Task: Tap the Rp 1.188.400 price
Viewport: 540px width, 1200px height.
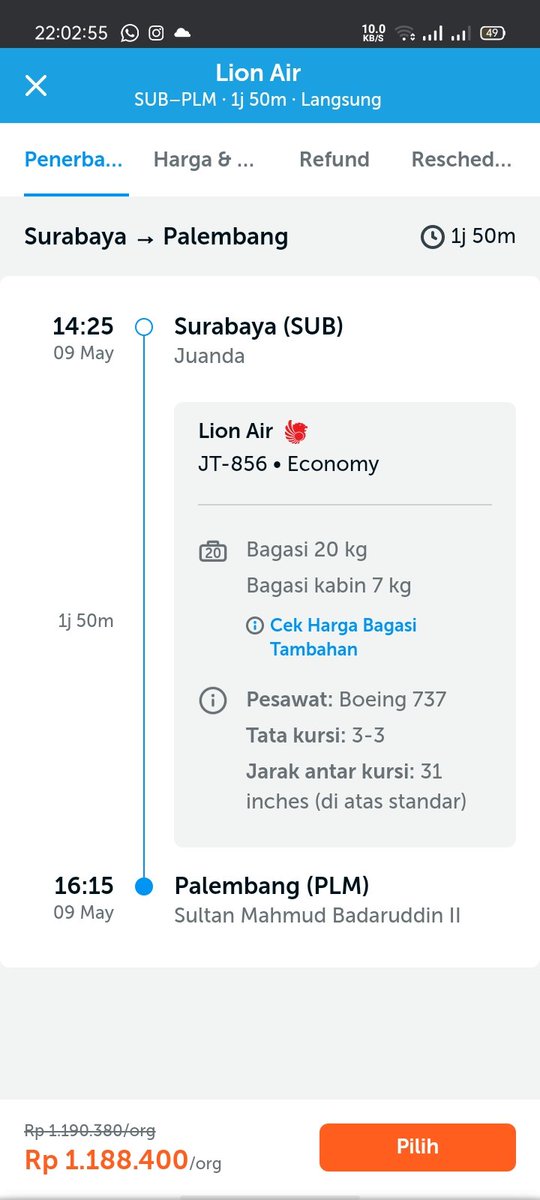Action: pos(106,1160)
